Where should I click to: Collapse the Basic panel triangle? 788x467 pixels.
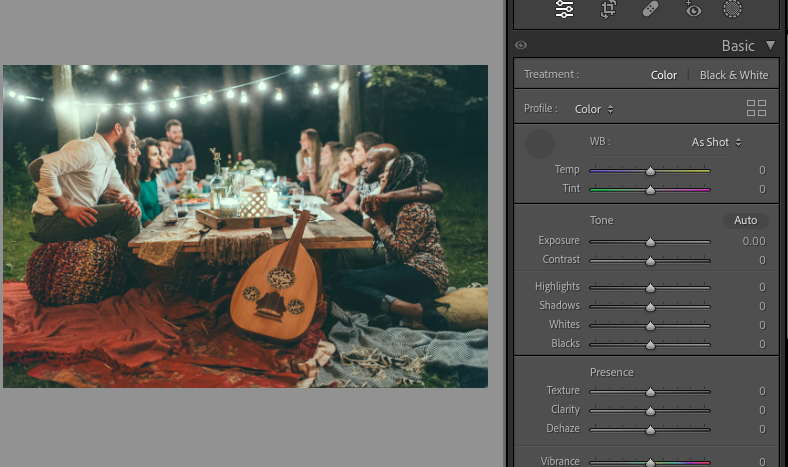(x=770, y=46)
